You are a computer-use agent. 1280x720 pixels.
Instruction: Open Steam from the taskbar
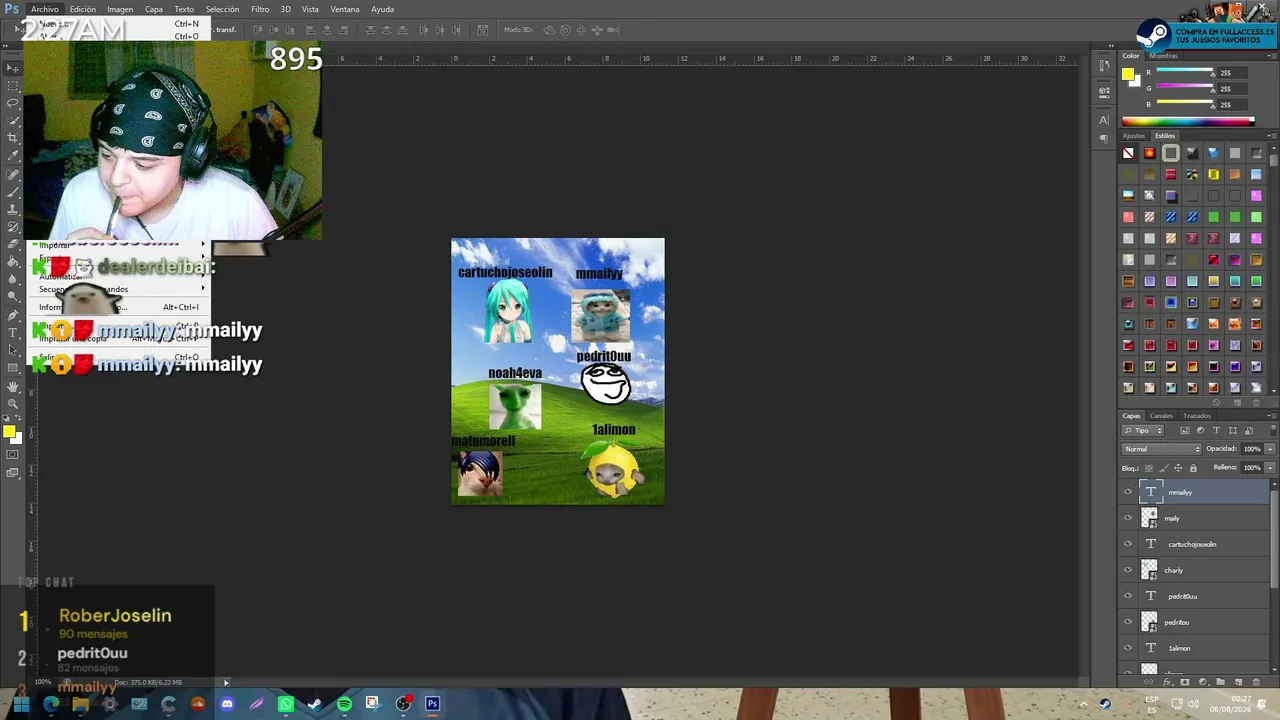point(315,704)
